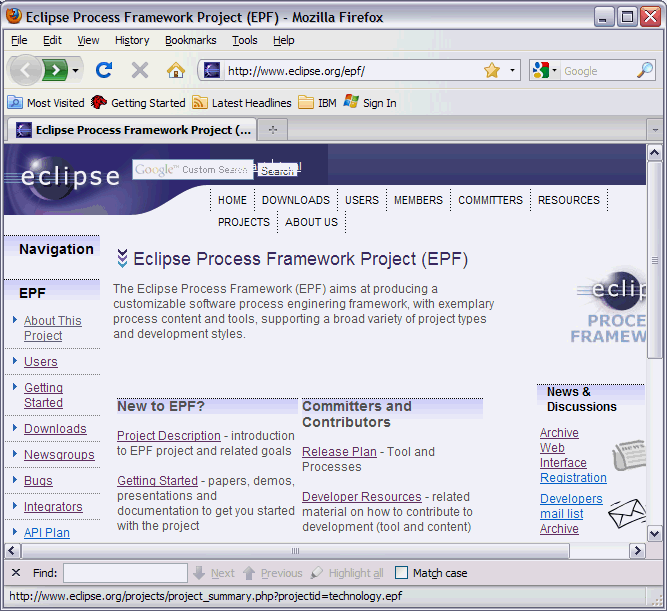Enable the Match case checkbox
Viewport: 667px width, 611px height.
pyautogui.click(x=401, y=573)
